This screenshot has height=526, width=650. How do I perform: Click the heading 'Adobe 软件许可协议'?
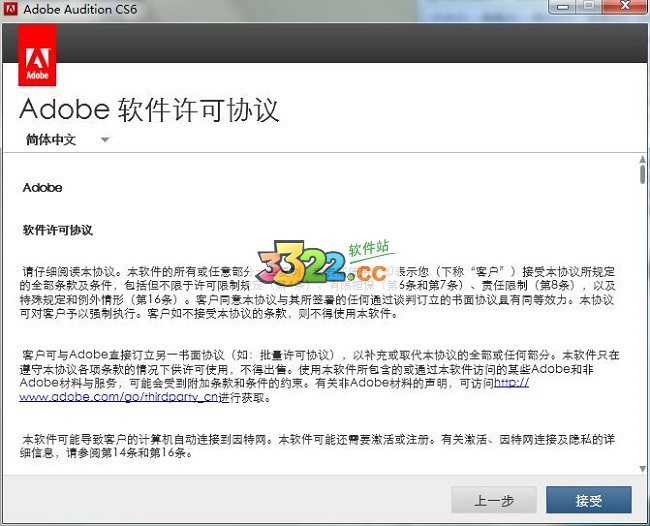coord(149,110)
